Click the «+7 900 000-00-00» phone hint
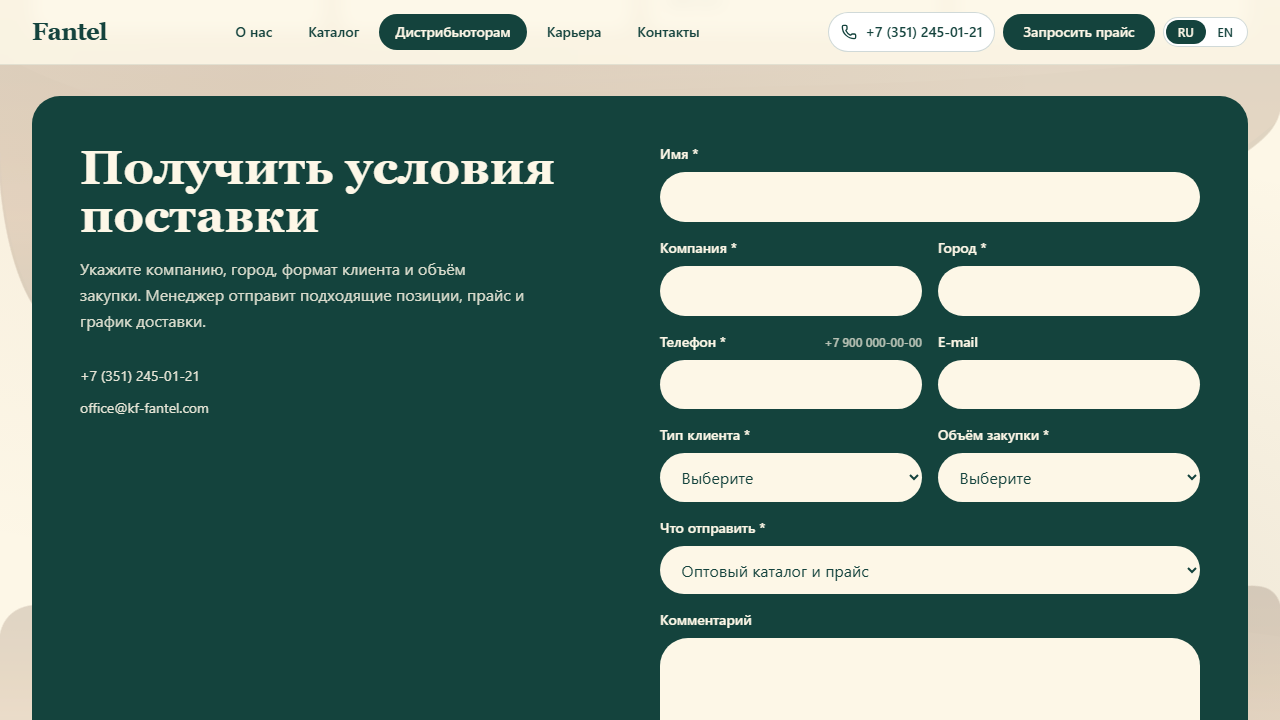The height and width of the screenshot is (720, 1280). tap(873, 343)
